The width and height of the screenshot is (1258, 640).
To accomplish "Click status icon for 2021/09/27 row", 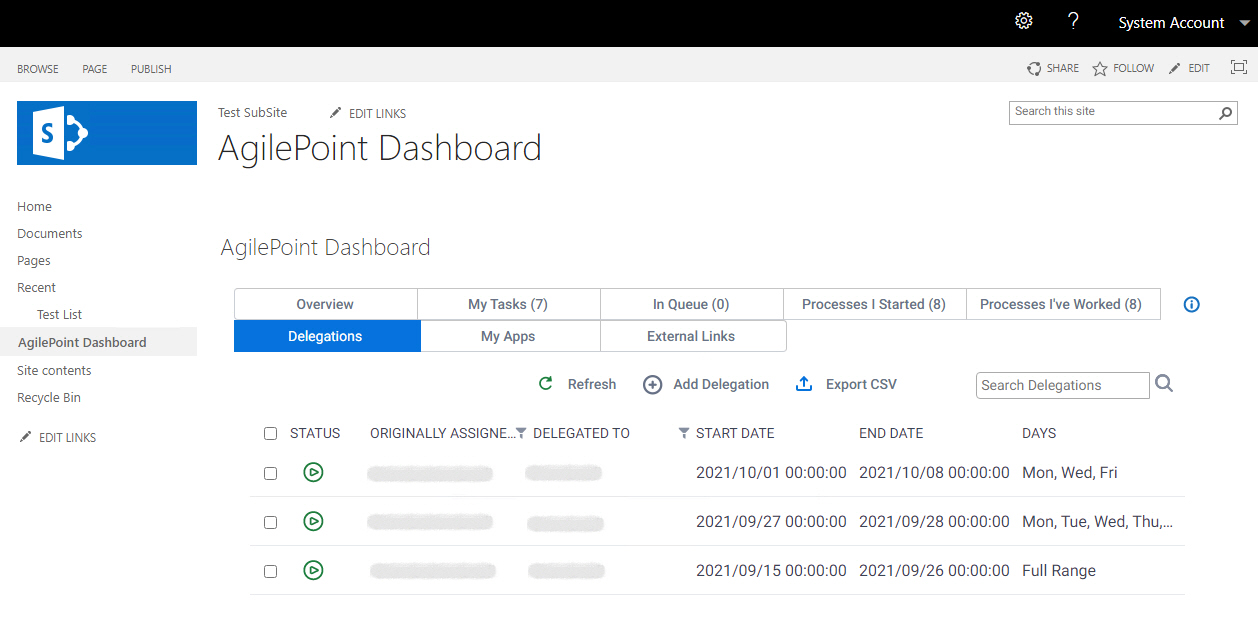I will tap(313, 521).
